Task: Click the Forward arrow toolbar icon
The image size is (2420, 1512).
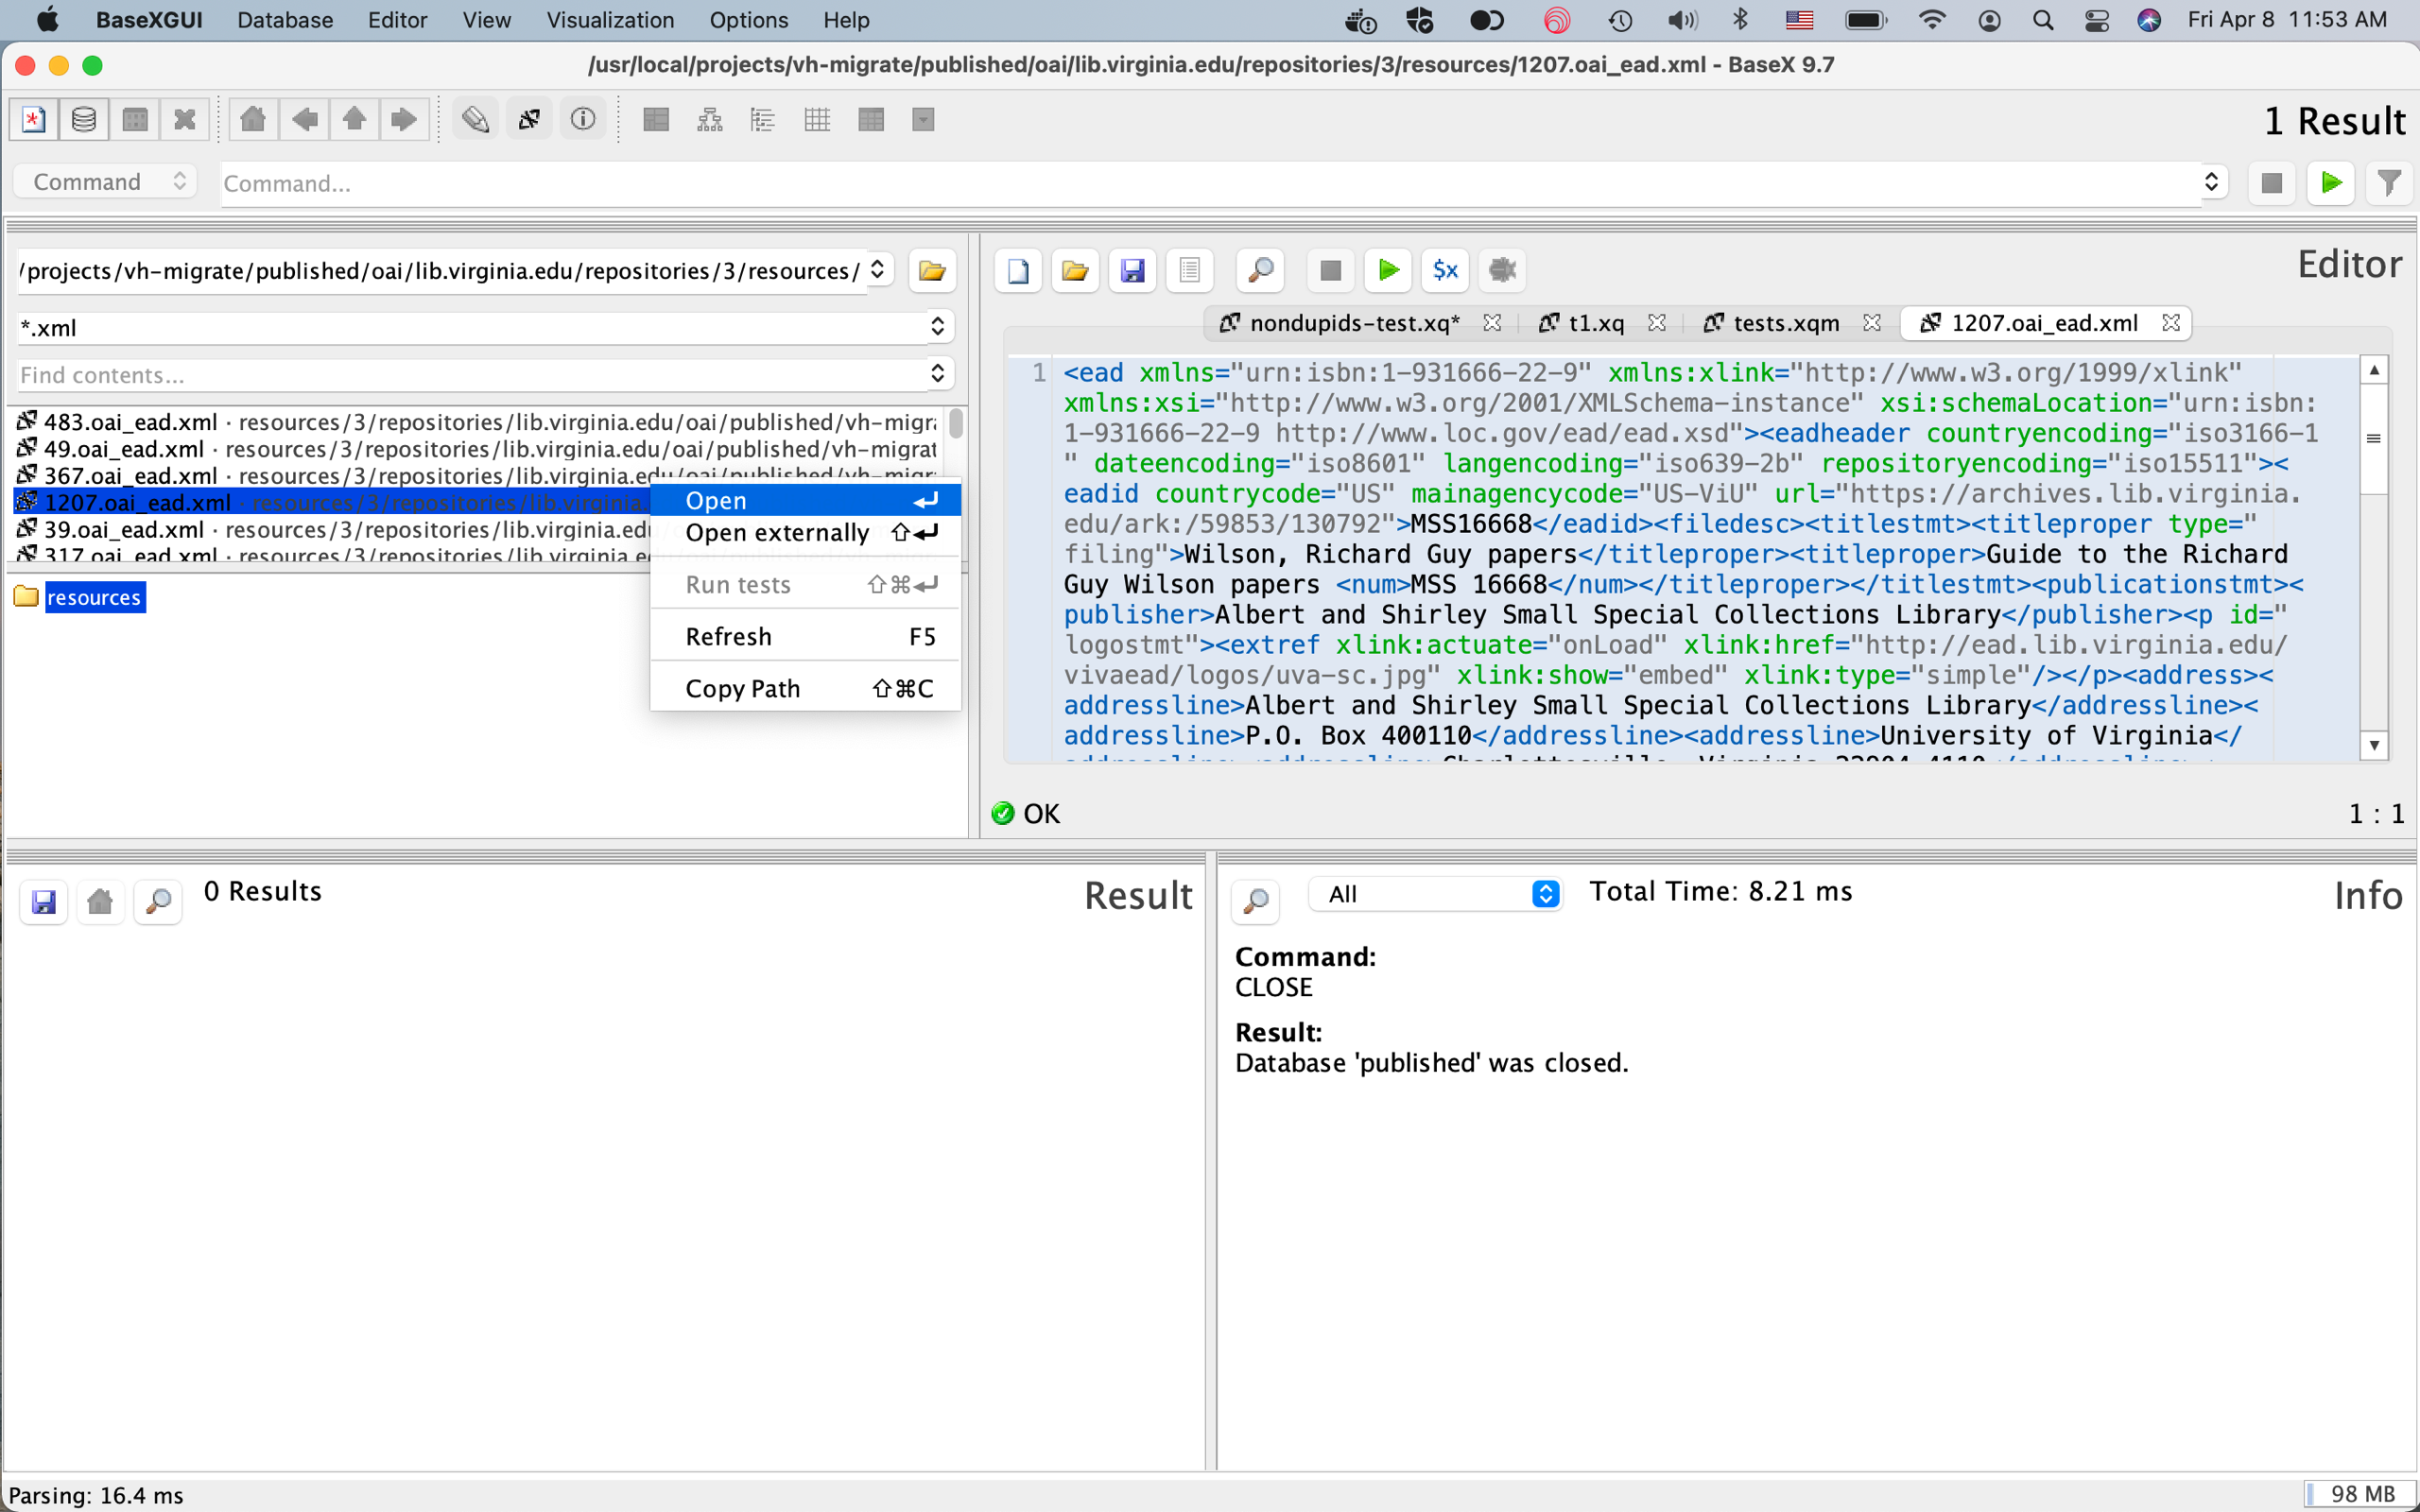Action: pos(404,120)
